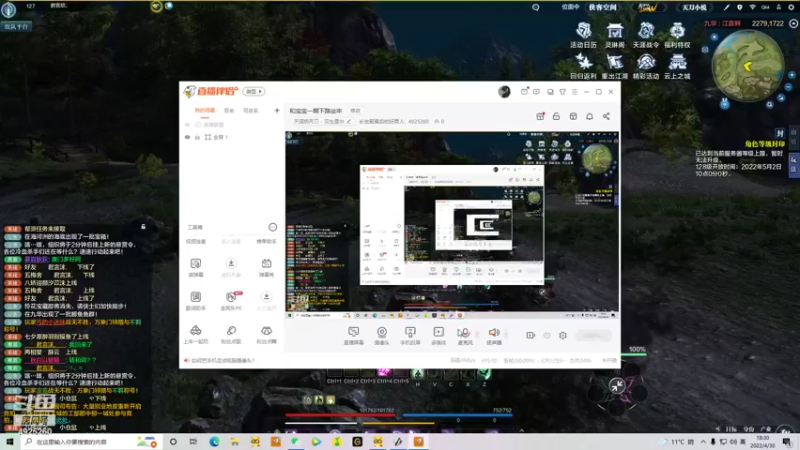The image size is (800, 450).
Task: Click stream preview thumbnail area
Action: click(452, 226)
